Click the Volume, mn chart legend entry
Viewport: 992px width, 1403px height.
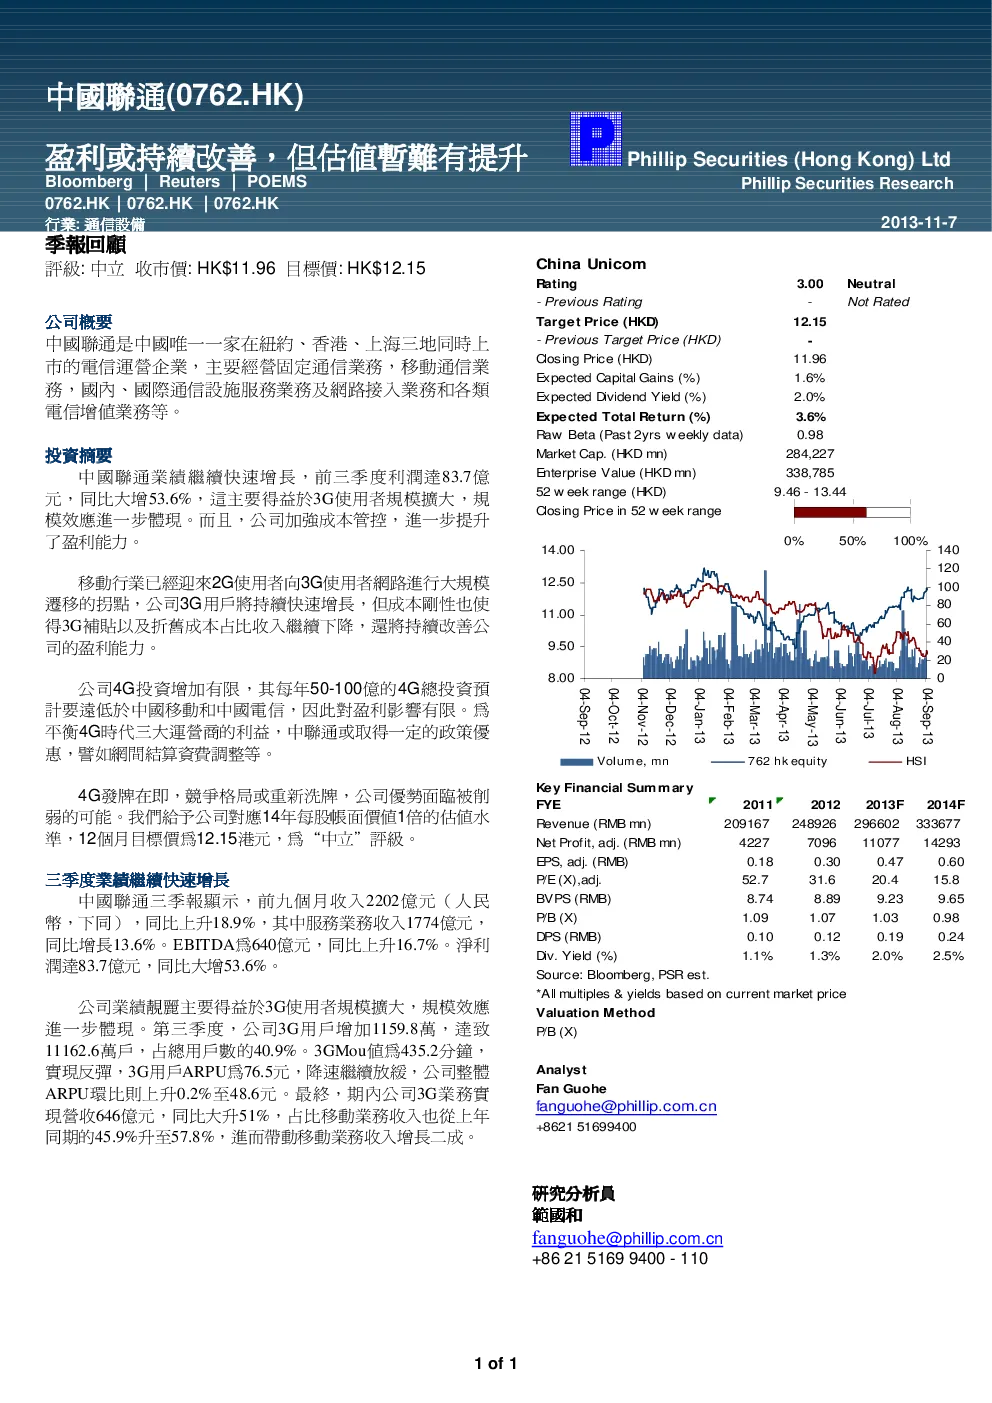(x=616, y=761)
